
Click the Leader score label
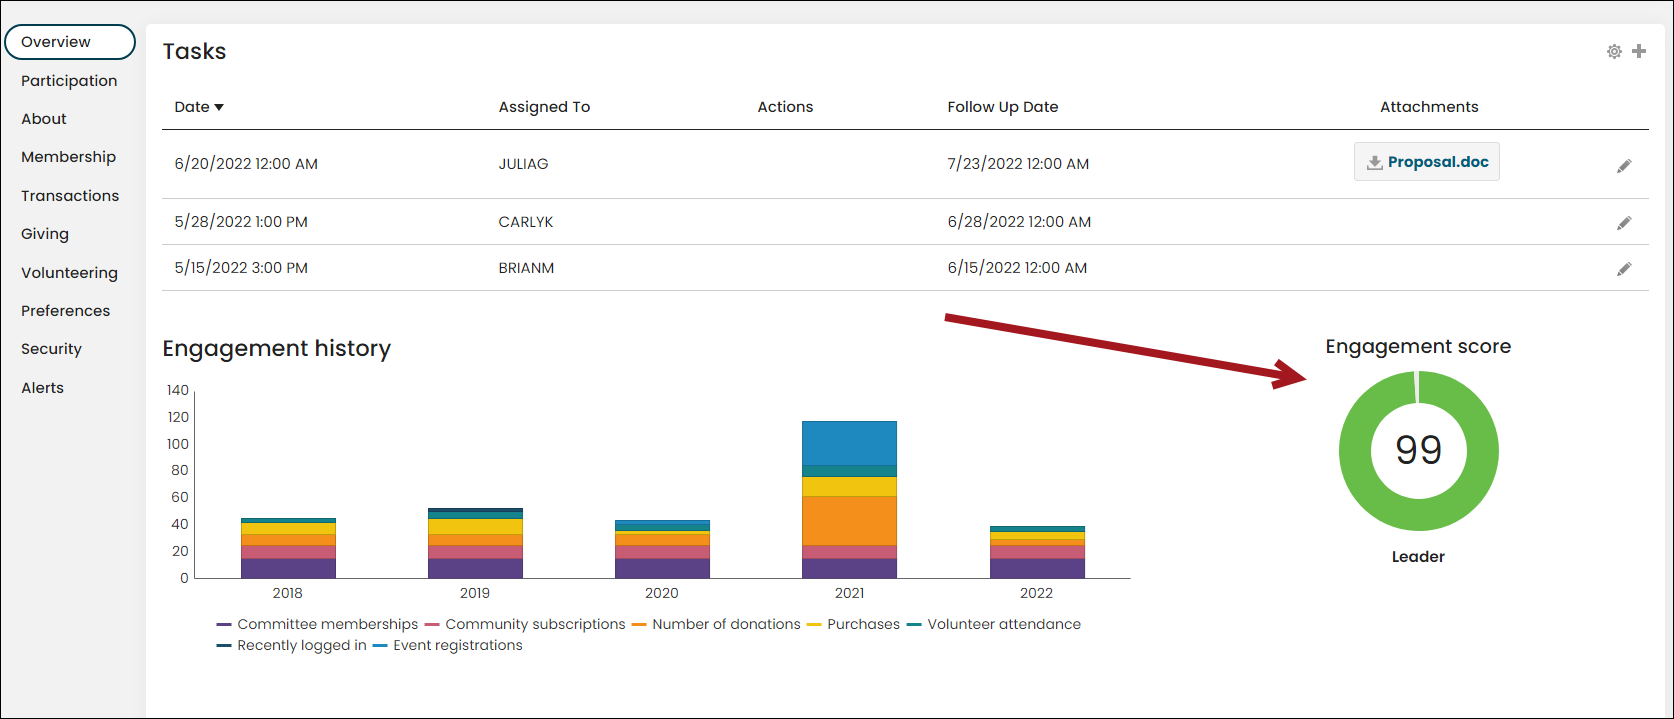[x=1418, y=557]
